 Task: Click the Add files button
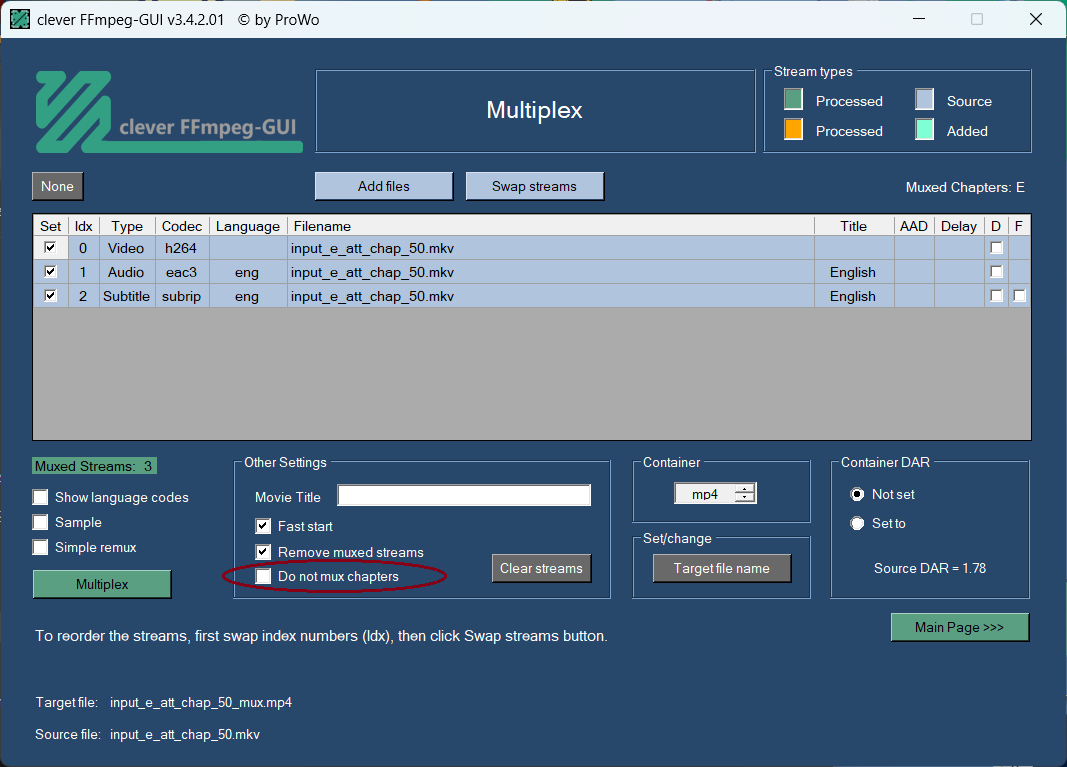(x=384, y=186)
